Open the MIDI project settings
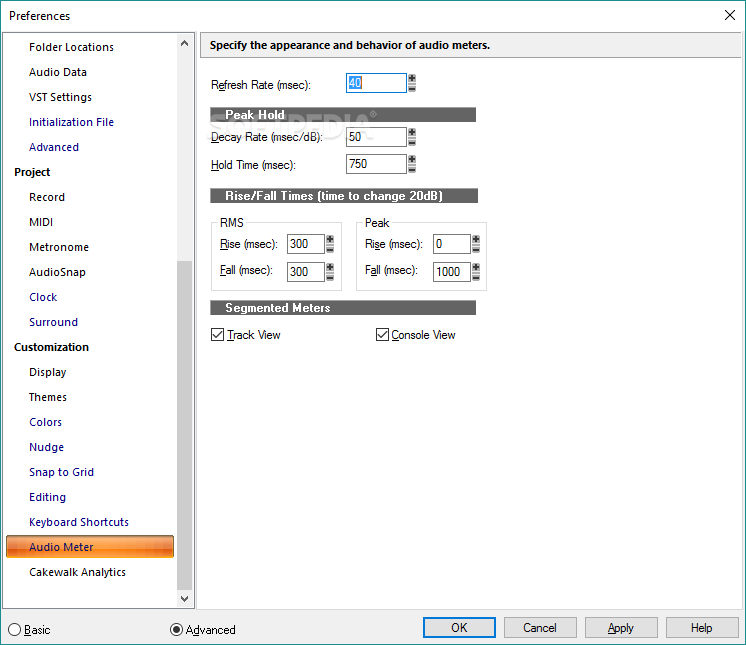 click(x=41, y=222)
